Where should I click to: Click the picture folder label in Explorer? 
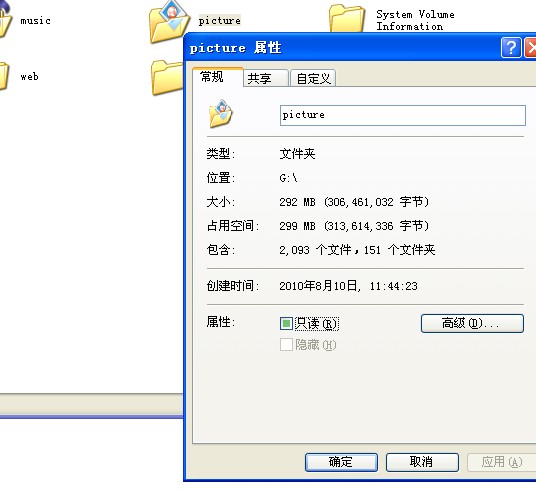click(x=220, y=20)
